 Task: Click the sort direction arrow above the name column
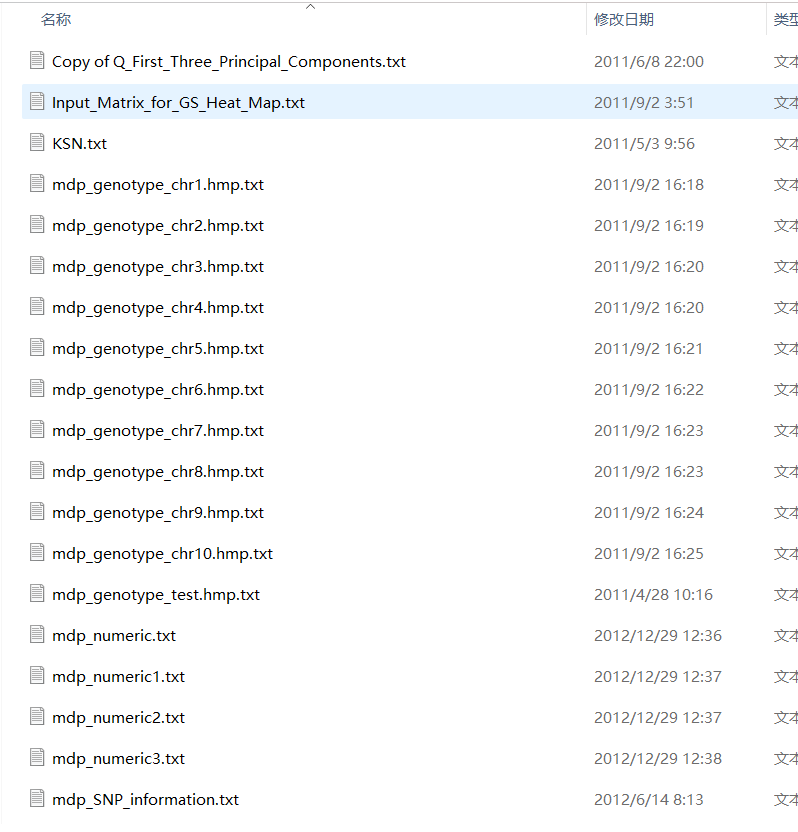(x=311, y=6)
